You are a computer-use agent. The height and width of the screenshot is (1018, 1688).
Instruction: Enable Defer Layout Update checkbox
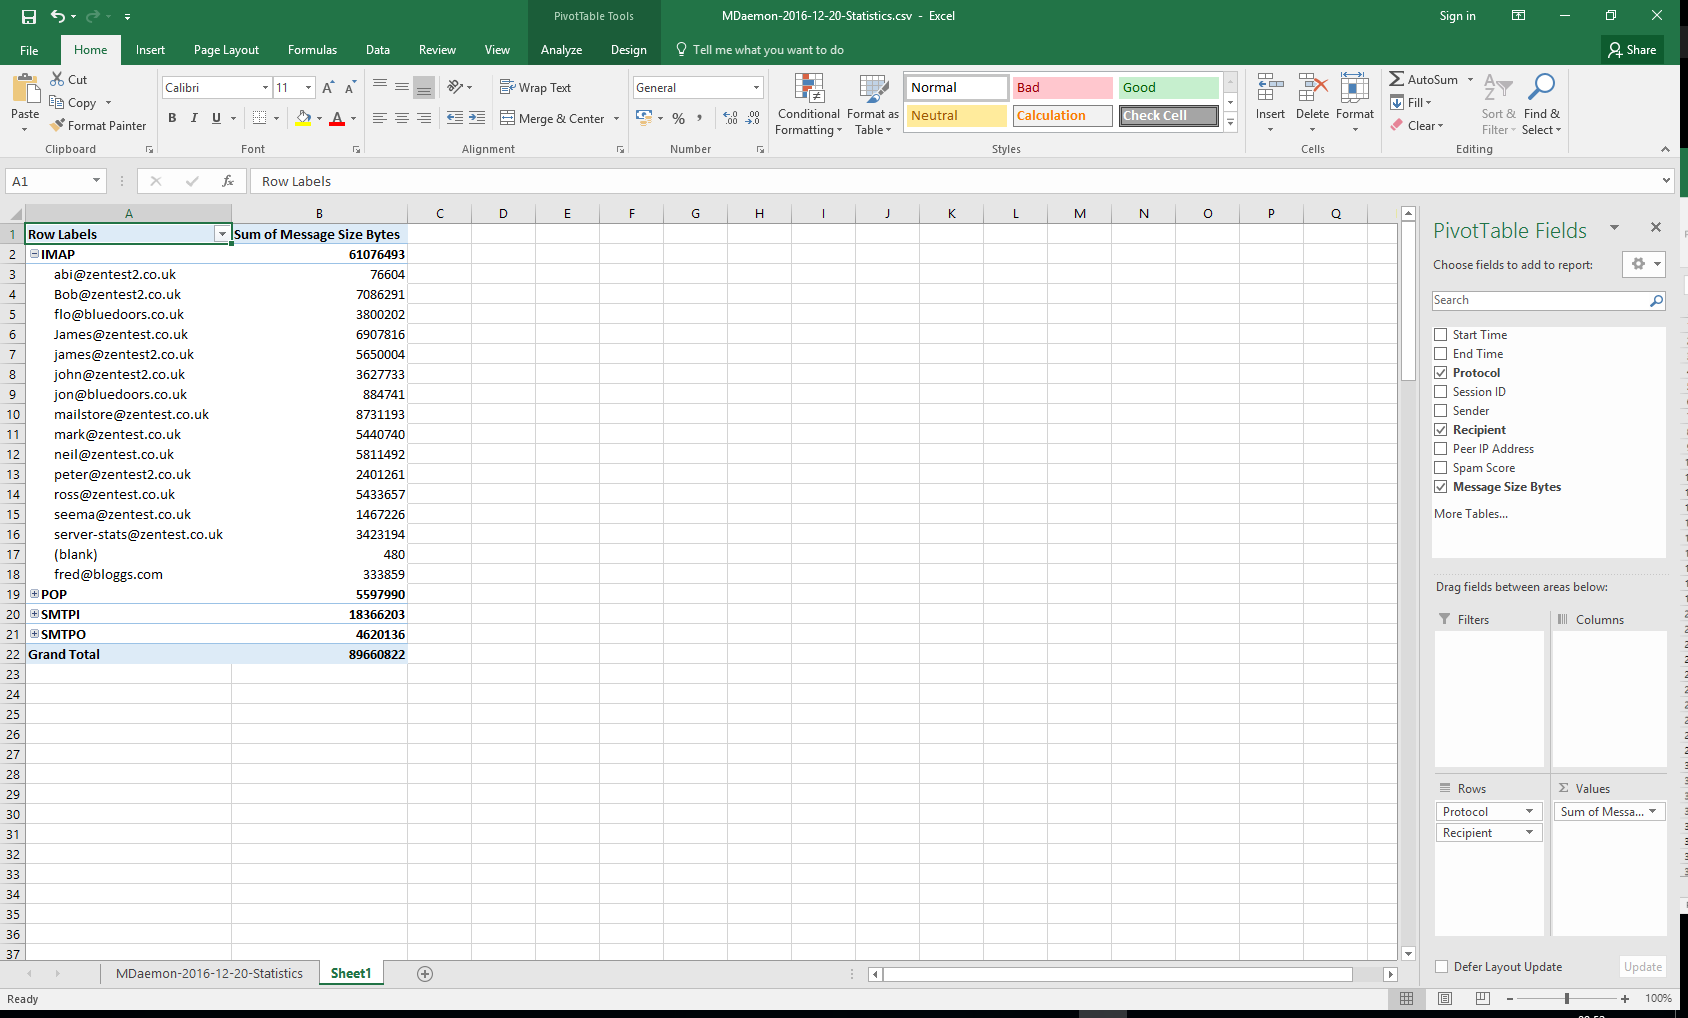(1442, 967)
